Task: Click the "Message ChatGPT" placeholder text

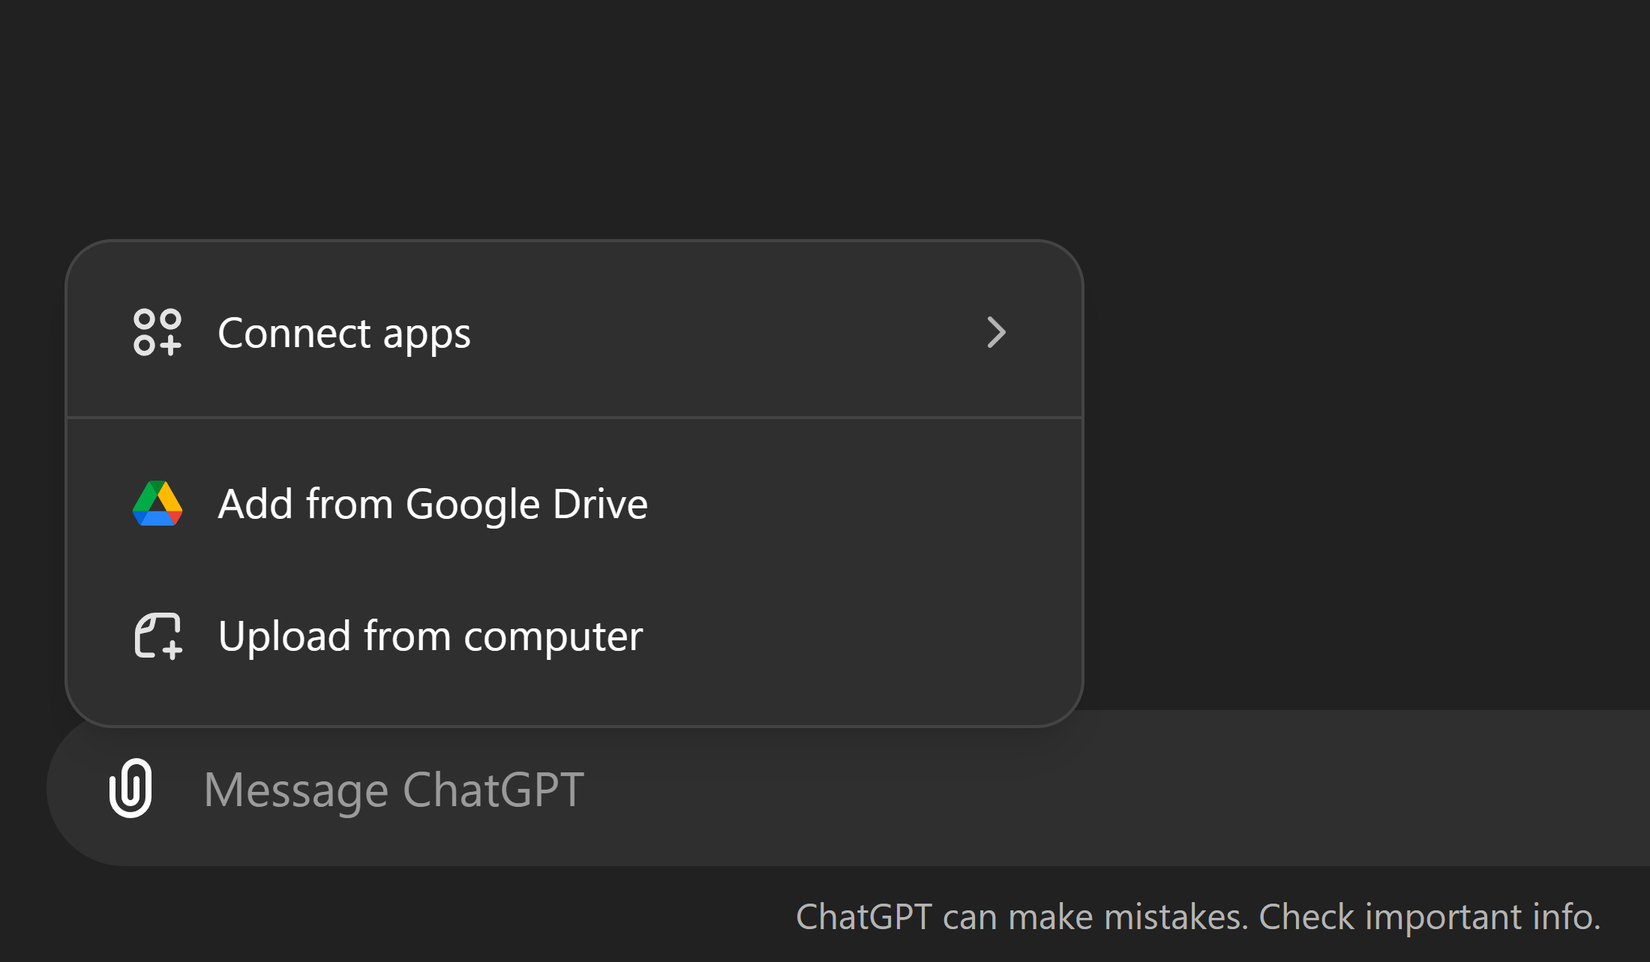Action: [x=393, y=789]
